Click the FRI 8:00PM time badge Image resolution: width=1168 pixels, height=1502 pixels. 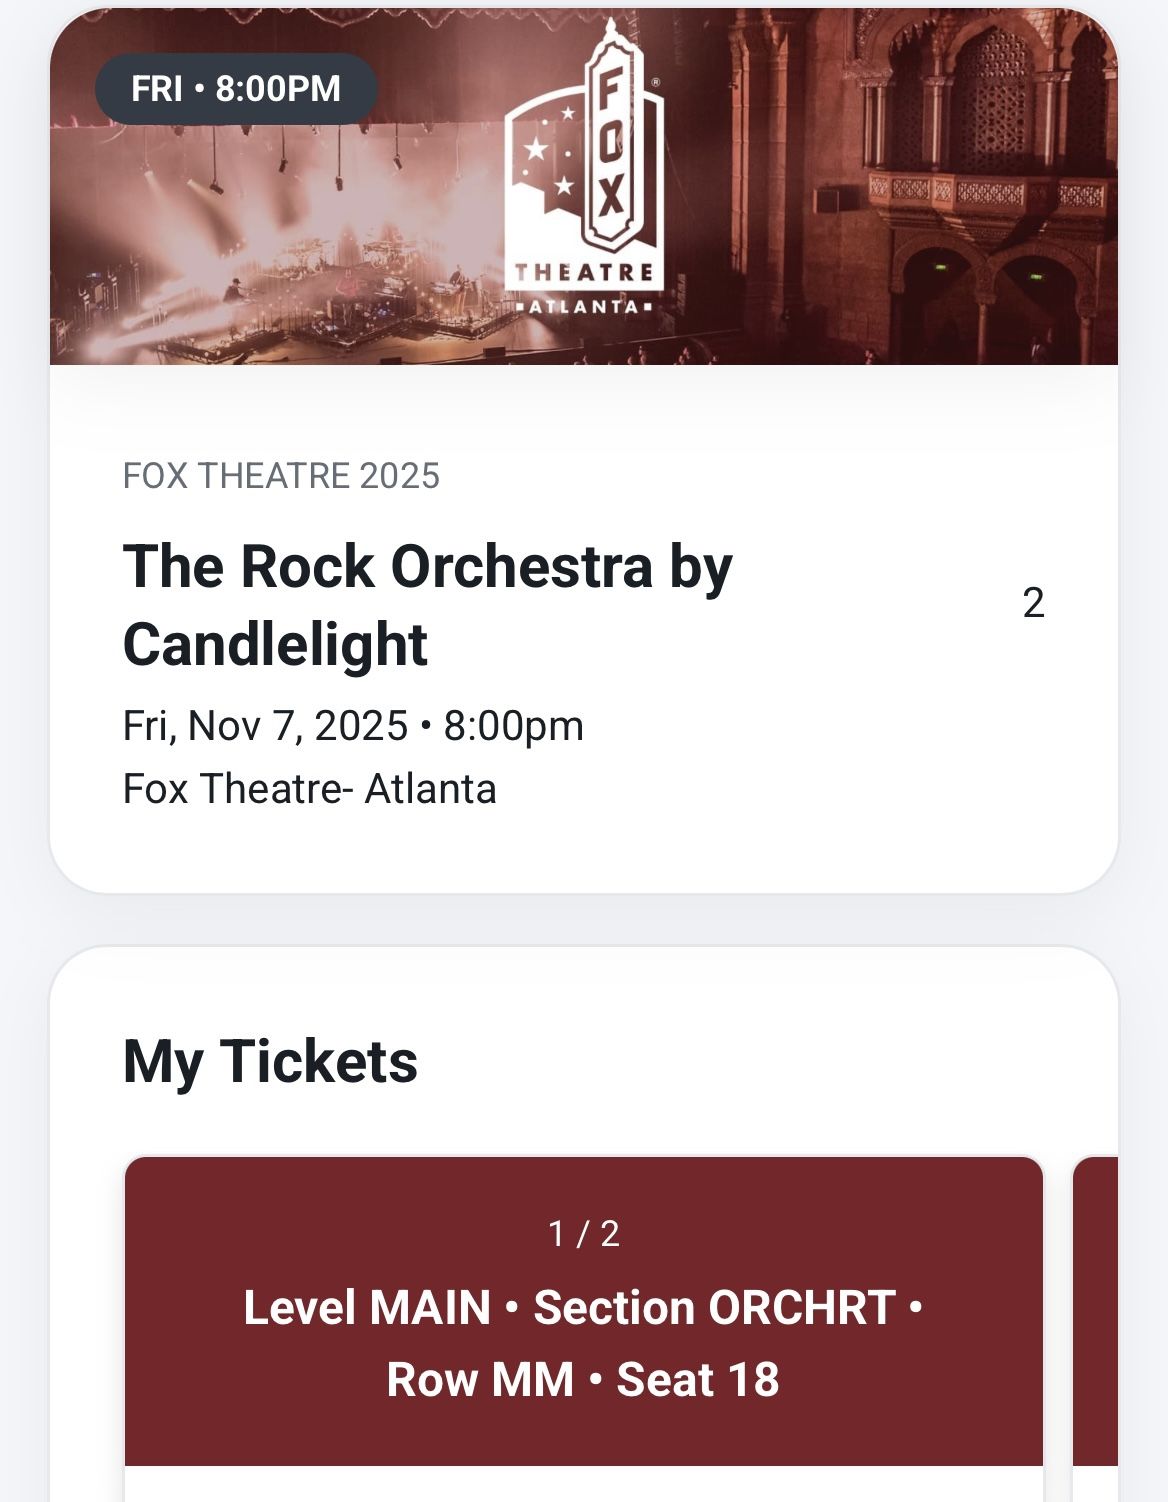coord(236,89)
